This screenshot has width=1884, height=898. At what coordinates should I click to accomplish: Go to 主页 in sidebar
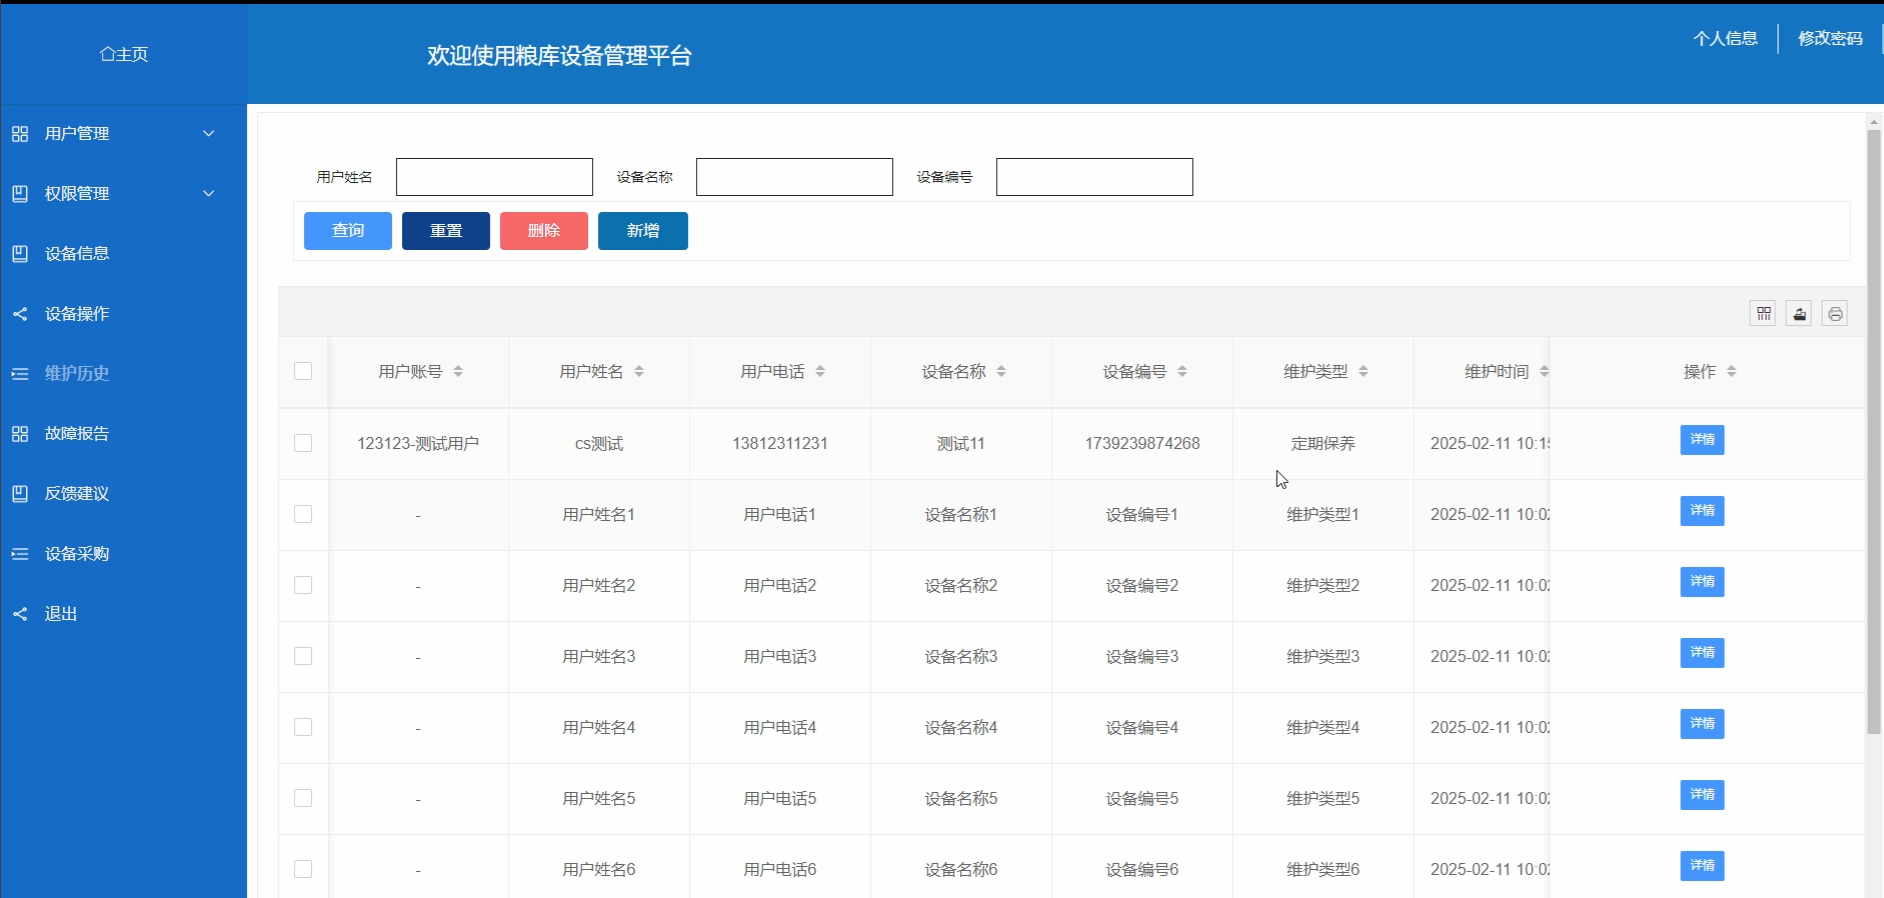pos(124,54)
